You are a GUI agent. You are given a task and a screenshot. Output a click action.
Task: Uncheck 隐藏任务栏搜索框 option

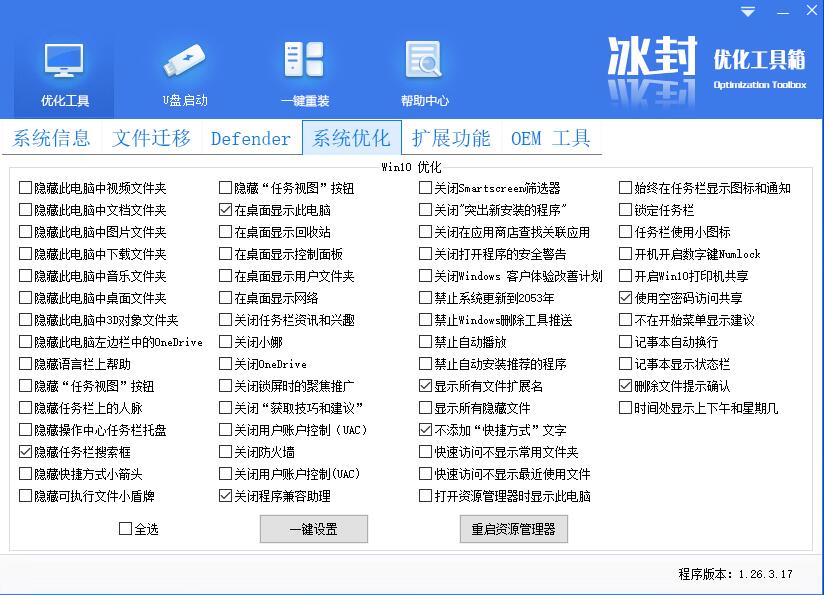(x=26, y=452)
